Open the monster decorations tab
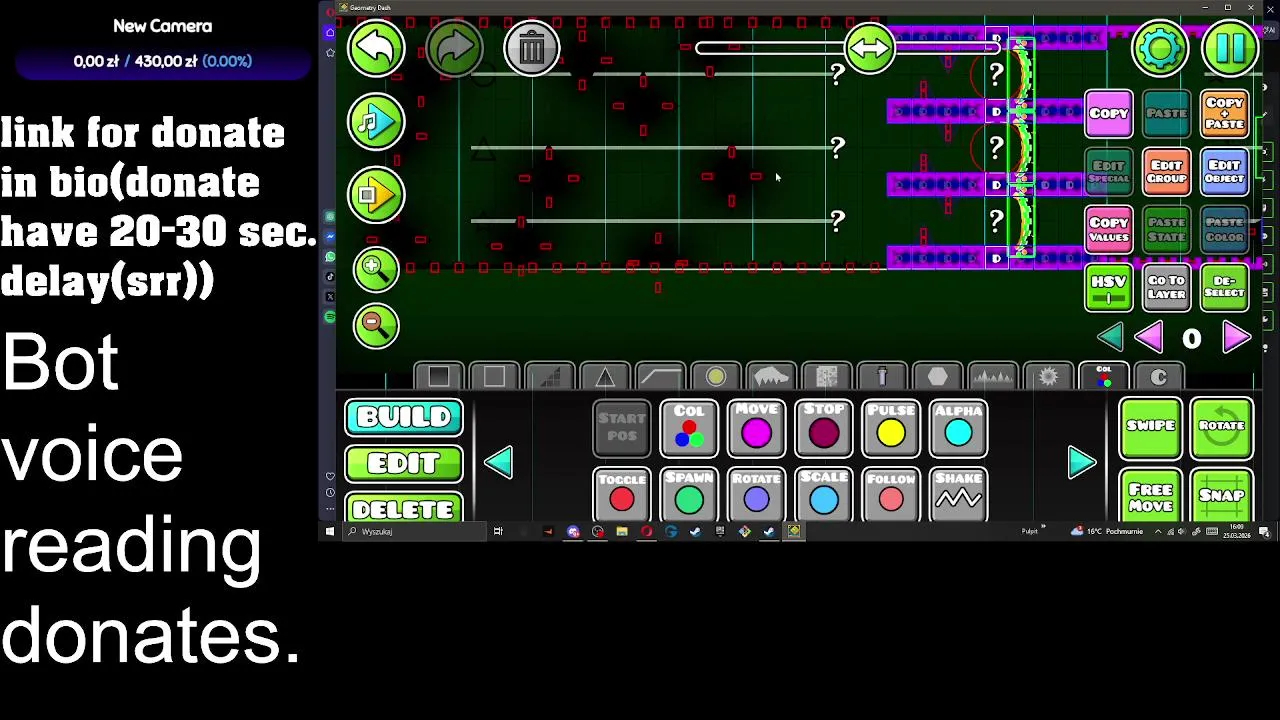Screen dimensions: 1280x720 pyautogui.click(x=771, y=376)
